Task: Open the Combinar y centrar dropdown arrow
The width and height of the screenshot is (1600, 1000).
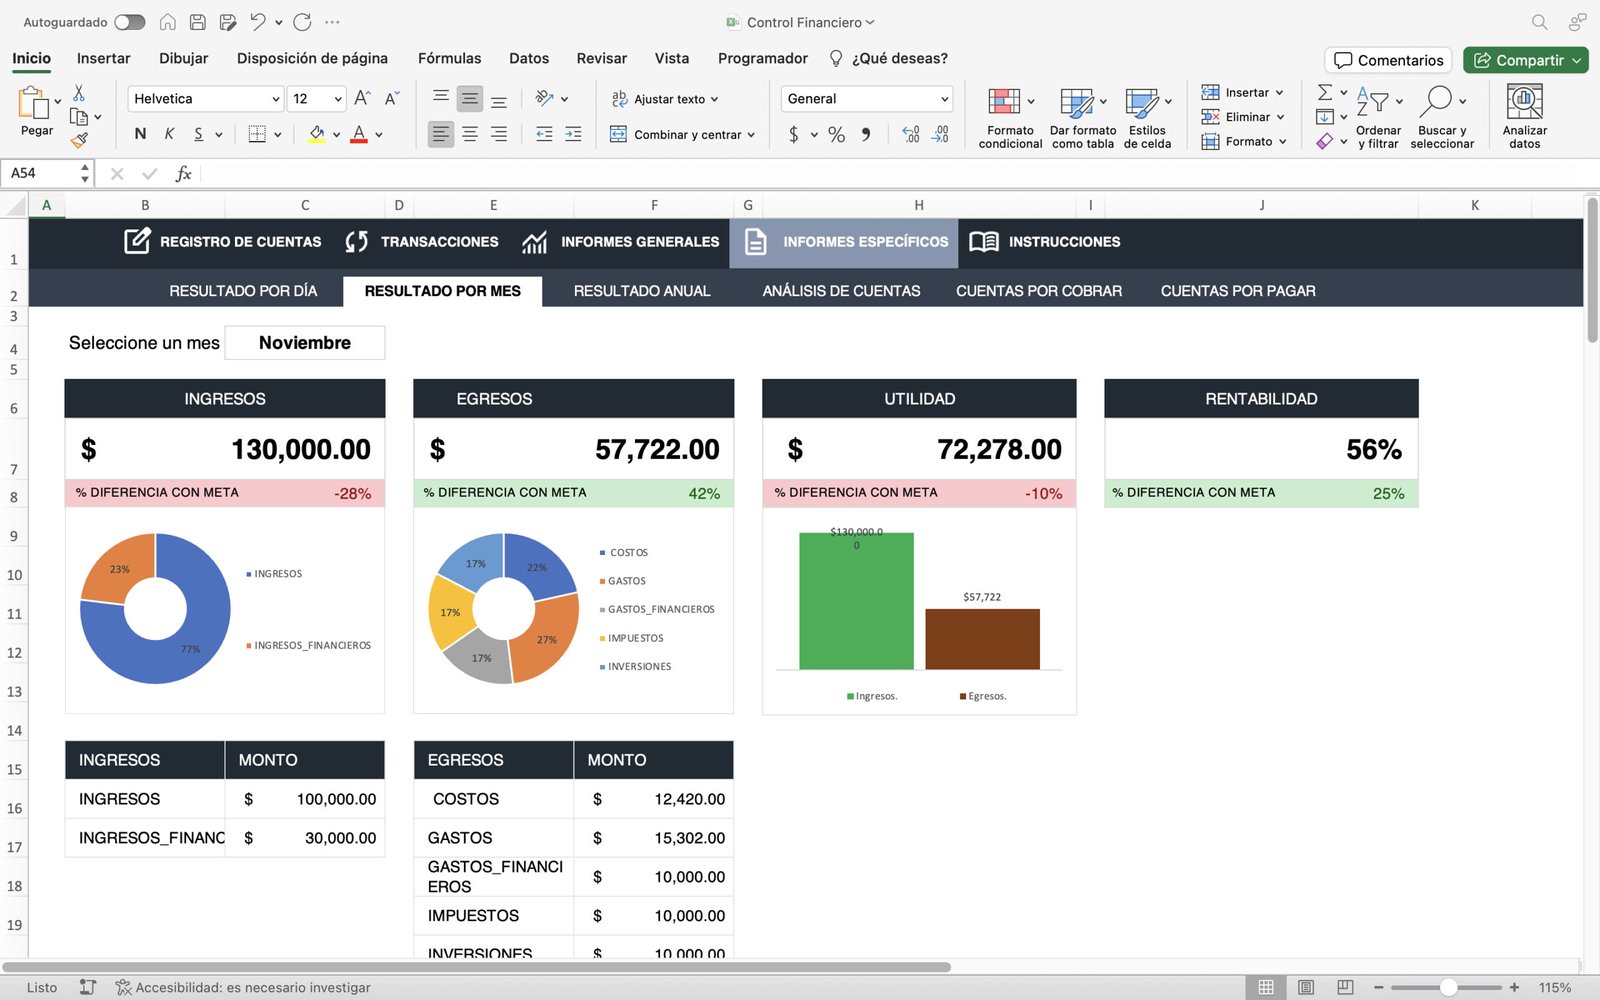Action: (751, 135)
